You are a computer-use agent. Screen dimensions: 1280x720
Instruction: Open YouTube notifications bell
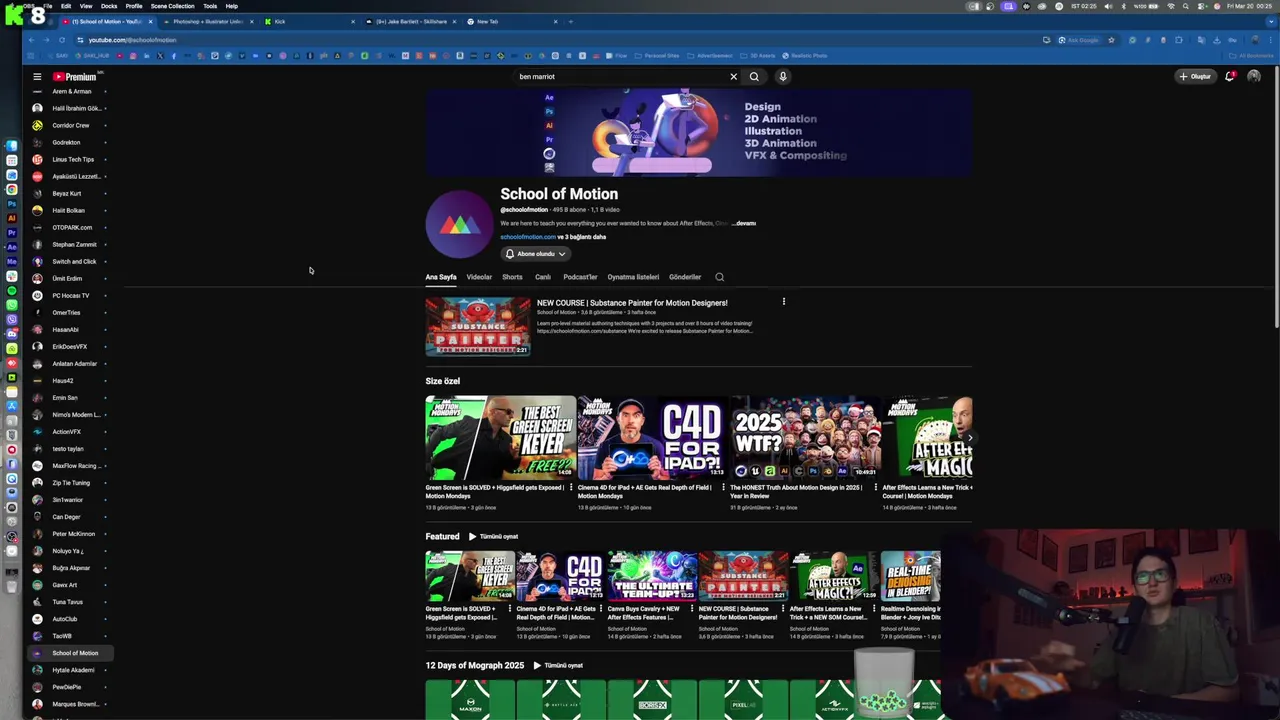click(1229, 76)
